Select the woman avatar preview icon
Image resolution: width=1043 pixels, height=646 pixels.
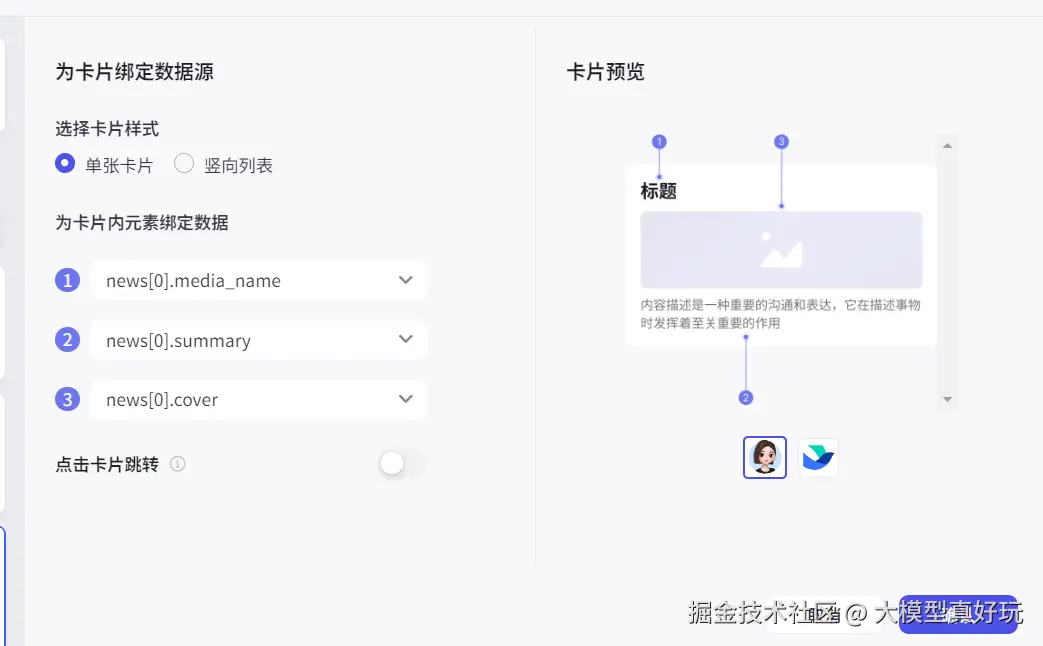coord(764,457)
